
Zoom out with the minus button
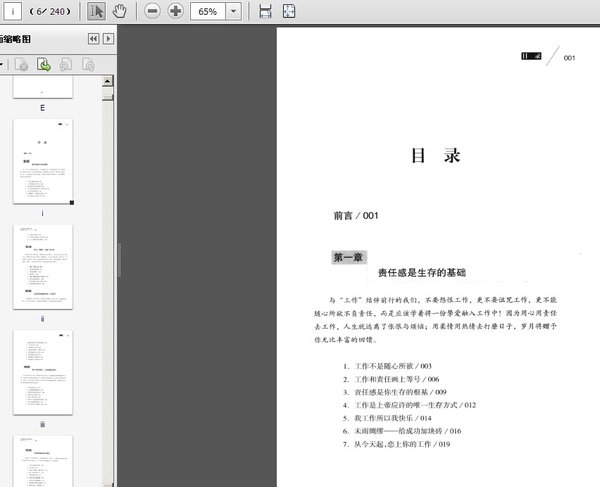point(152,11)
